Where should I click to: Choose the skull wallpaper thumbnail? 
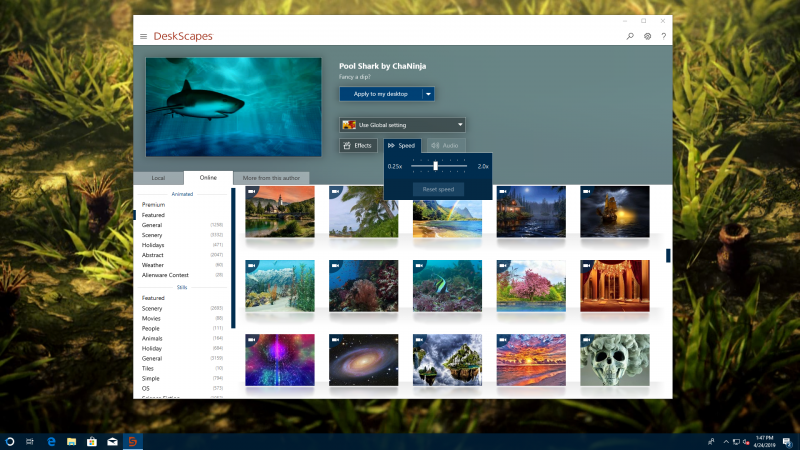[614, 359]
